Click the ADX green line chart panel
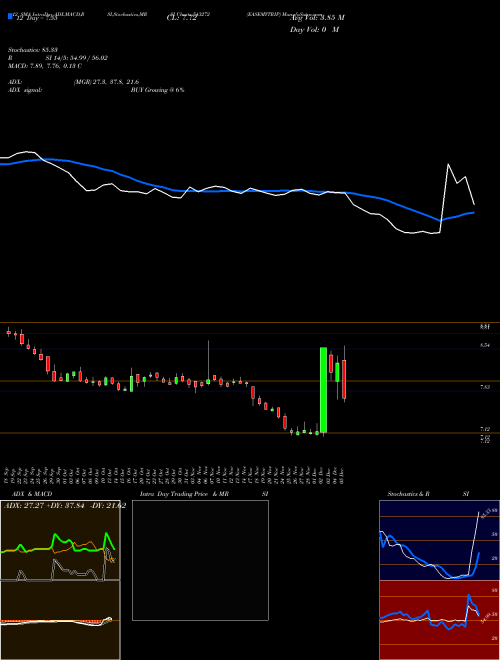This screenshot has width=500, height=660. [x=60, y=540]
